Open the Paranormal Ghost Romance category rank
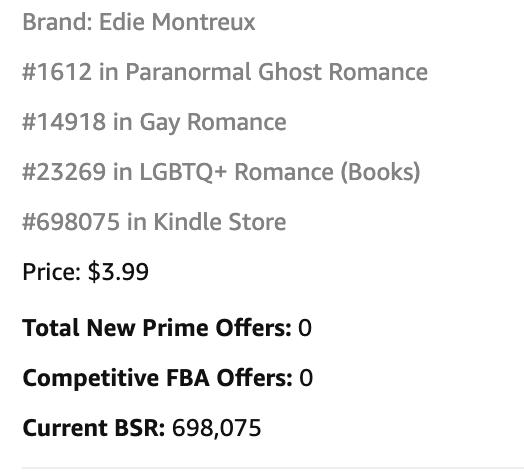This screenshot has height=474, width=524. [225, 72]
